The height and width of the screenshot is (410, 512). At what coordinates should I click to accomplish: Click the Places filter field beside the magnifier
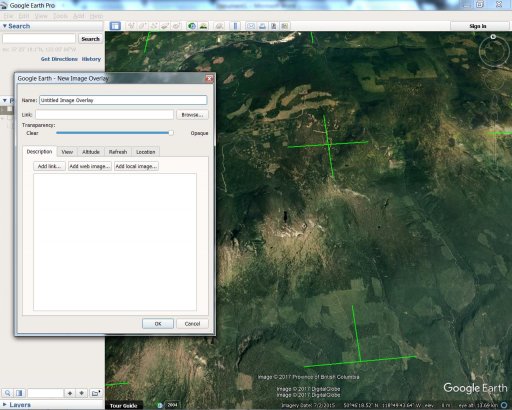[45, 393]
